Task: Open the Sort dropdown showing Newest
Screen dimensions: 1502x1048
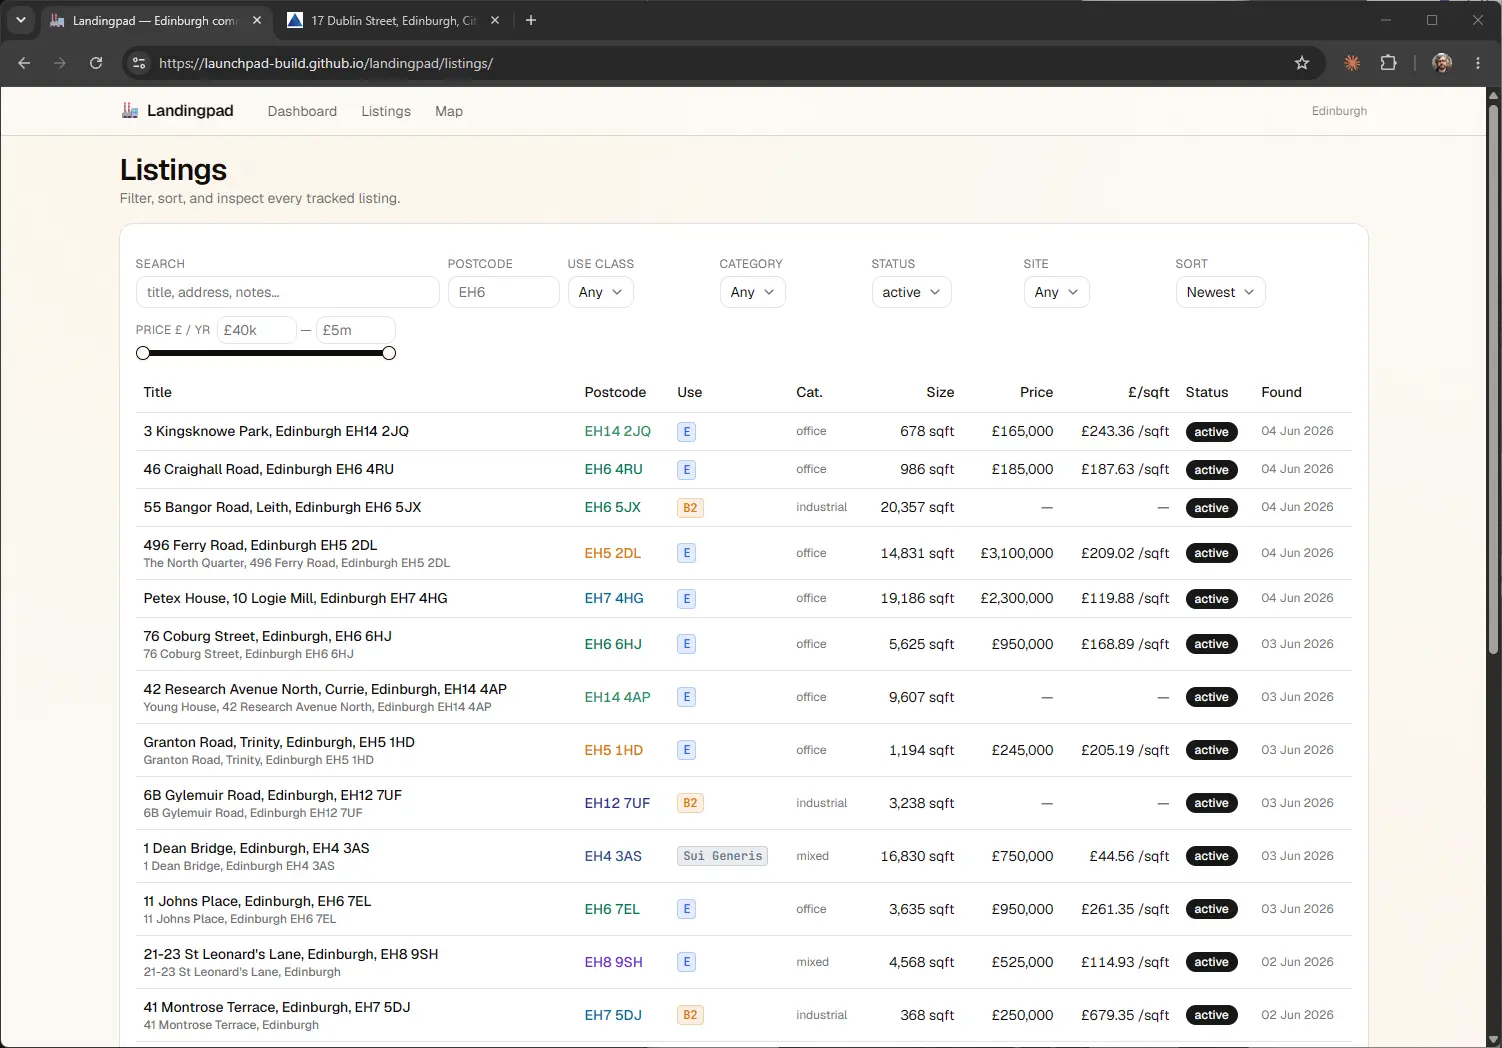Action: [1220, 292]
